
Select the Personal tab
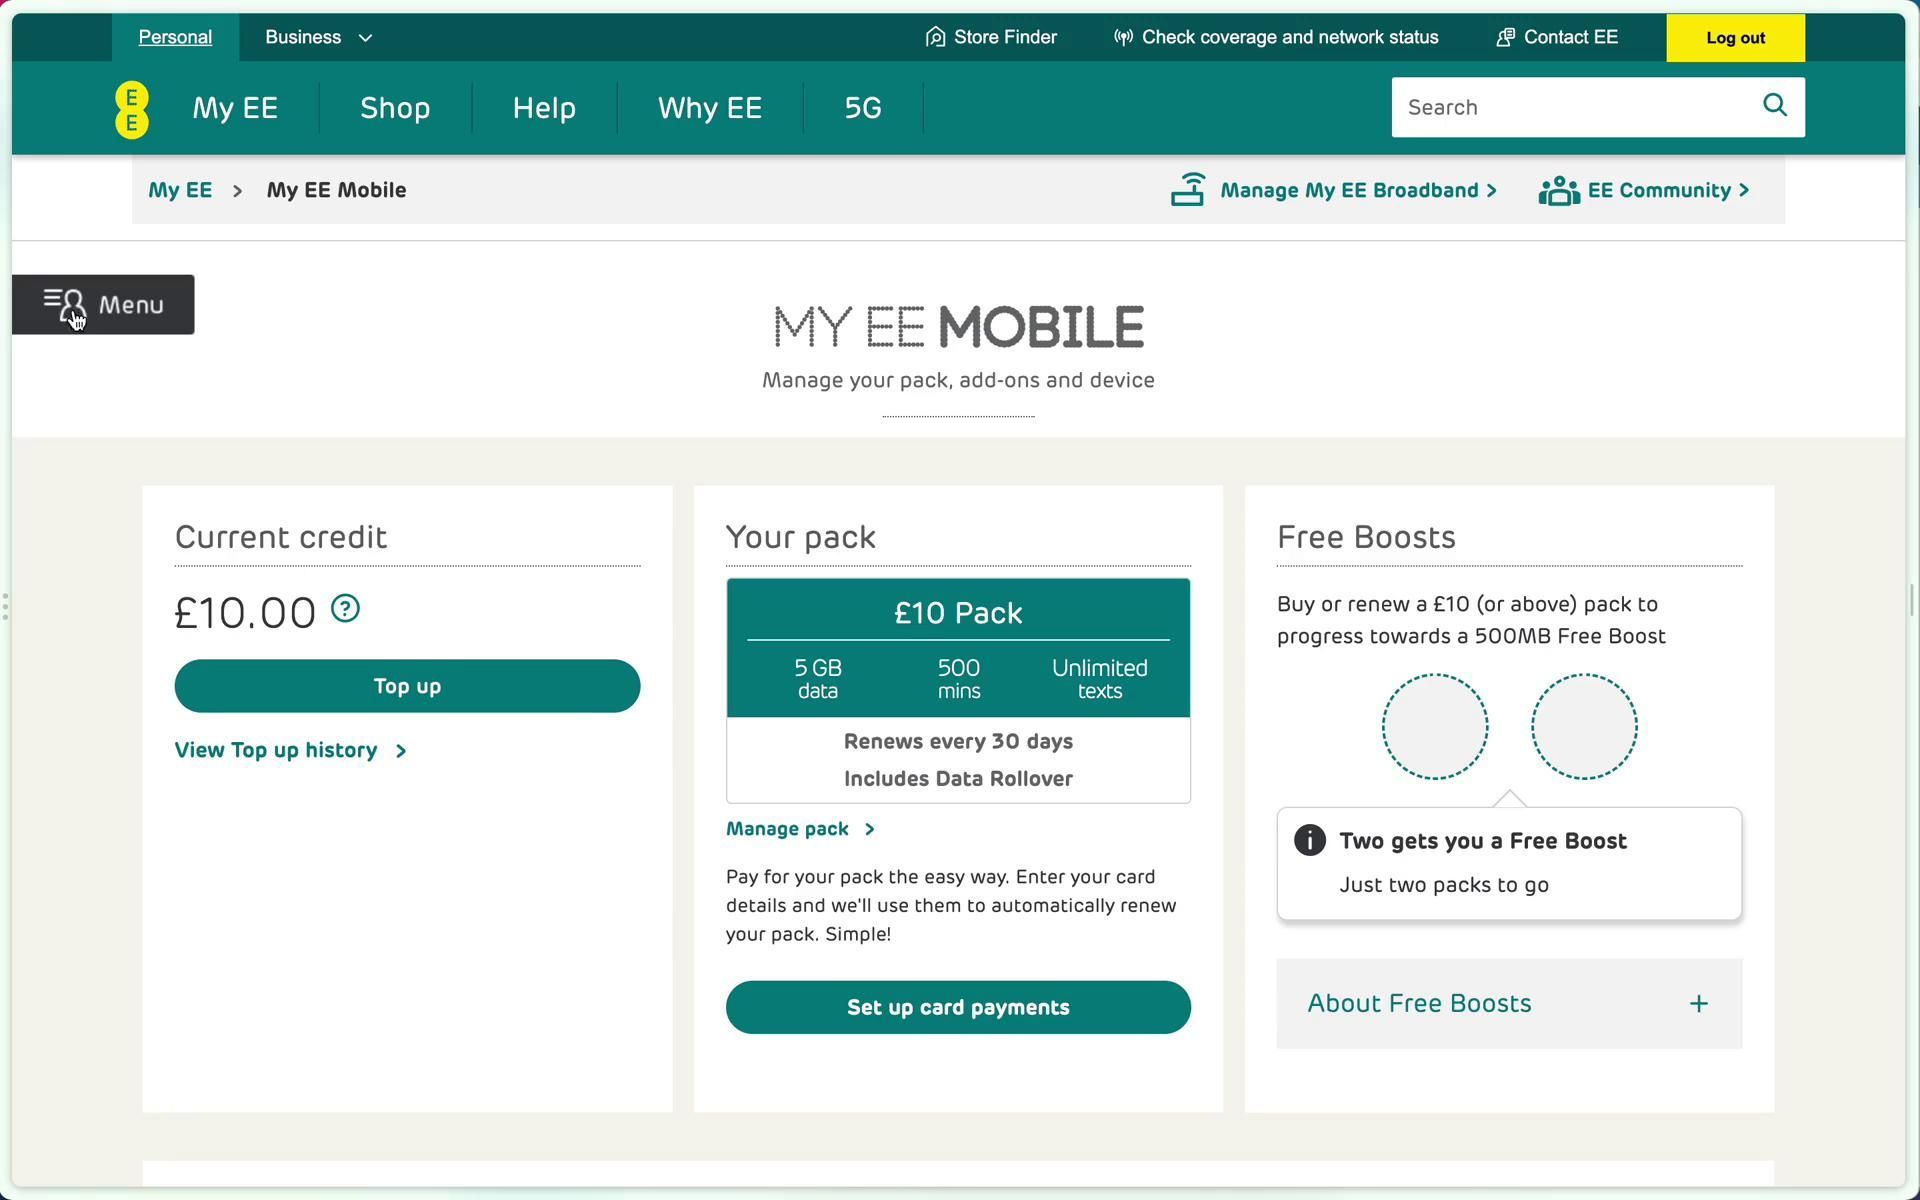[175, 37]
